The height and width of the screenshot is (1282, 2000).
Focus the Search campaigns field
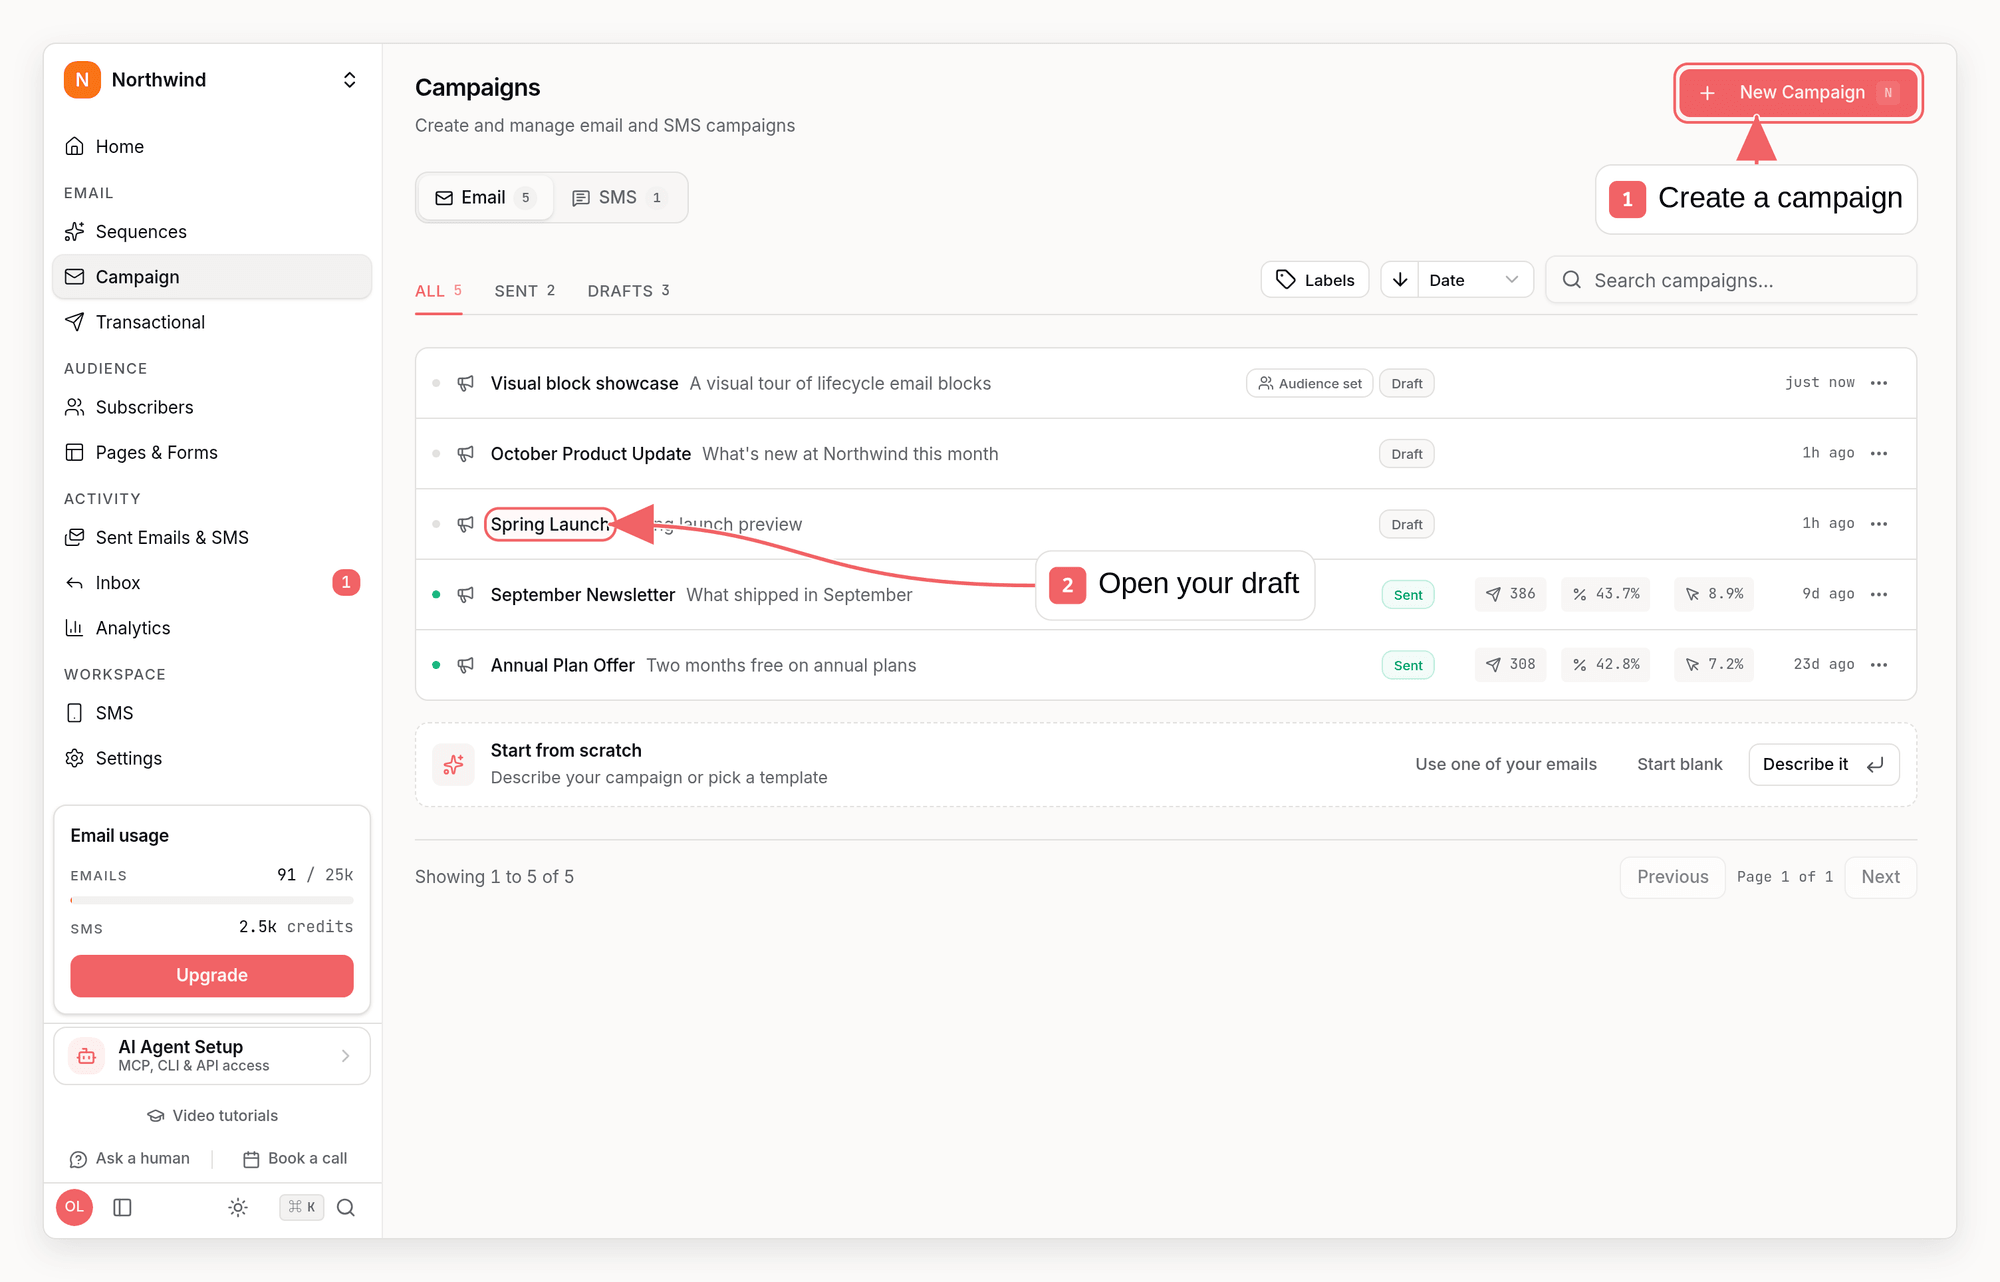point(1731,280)
